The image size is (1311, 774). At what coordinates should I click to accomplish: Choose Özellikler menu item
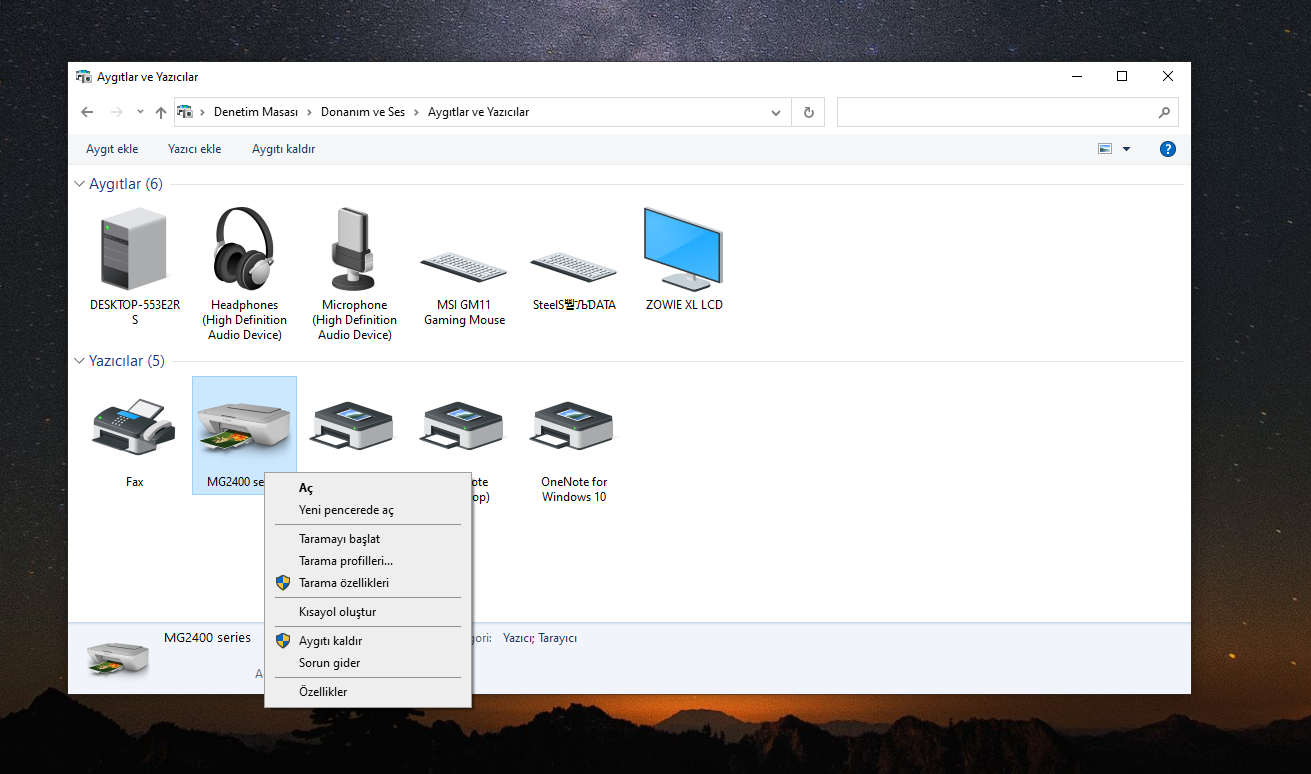pyautogui.click(x=368, y=692)
